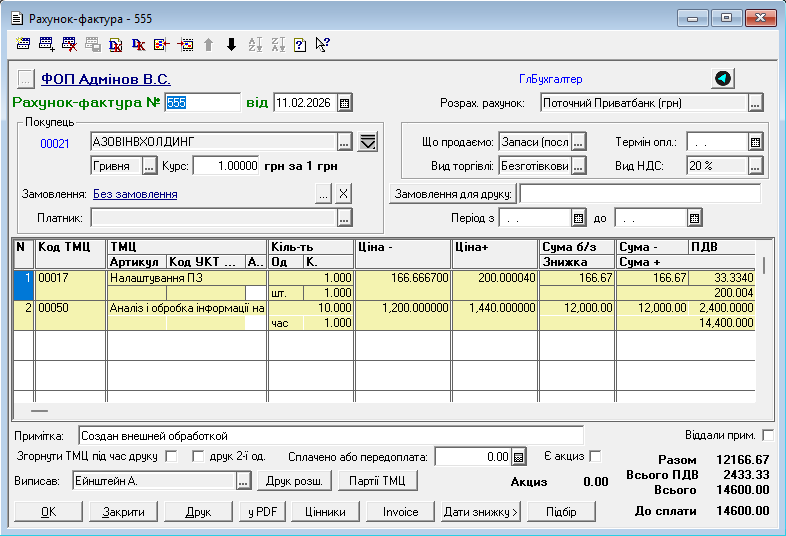The image size is (786, 536).
Task: Click the delete row toolbar icon
Action: click(x=69, y=44)
